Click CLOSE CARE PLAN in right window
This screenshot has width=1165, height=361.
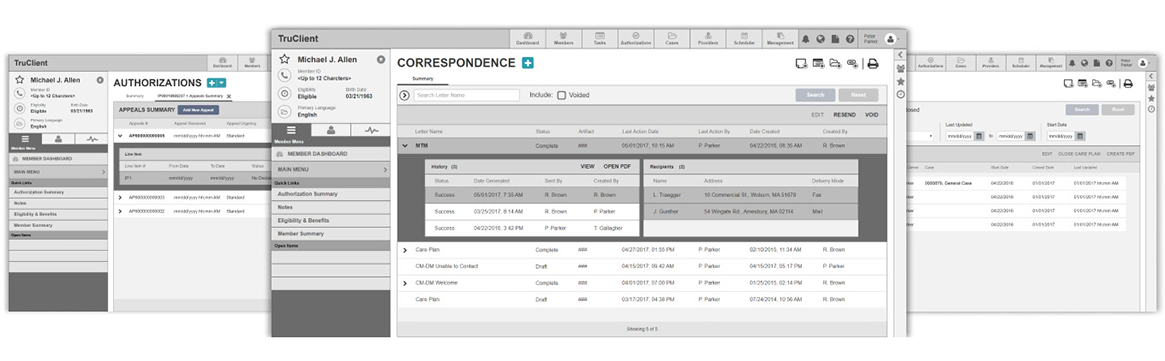1079,154
